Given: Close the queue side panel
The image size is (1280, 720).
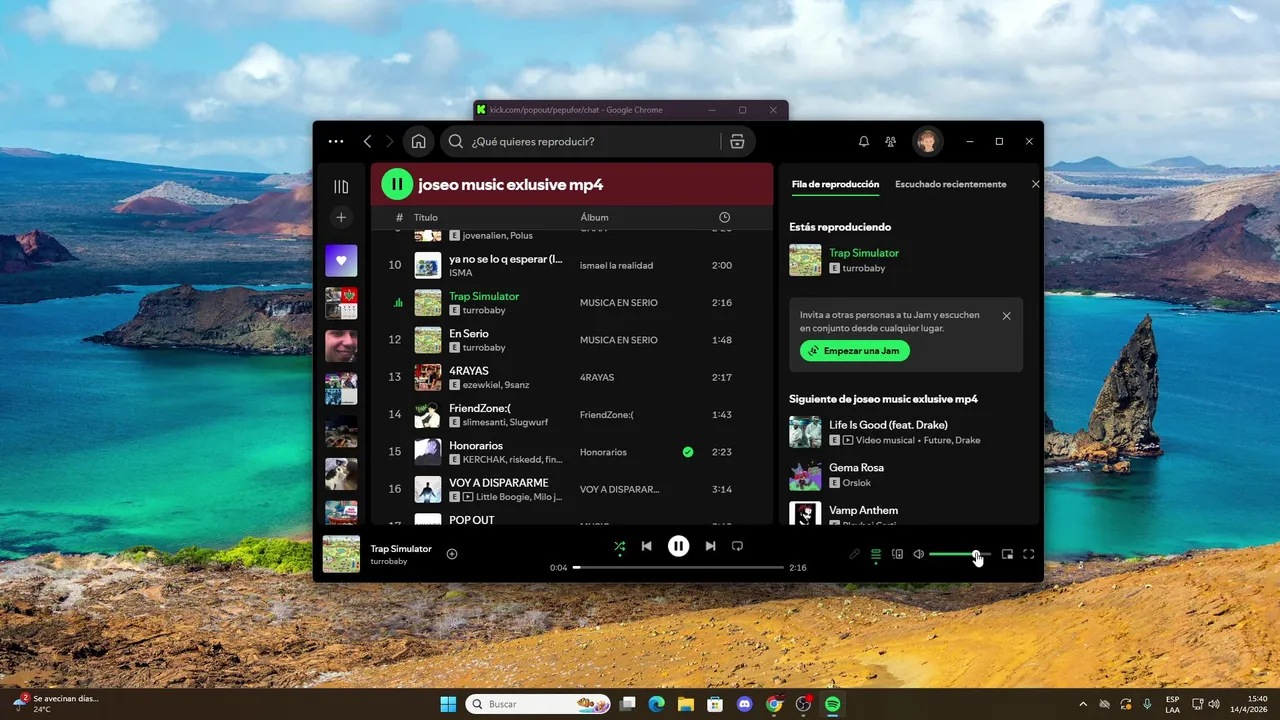Looking at the screenshot, I should [1036, 184].
